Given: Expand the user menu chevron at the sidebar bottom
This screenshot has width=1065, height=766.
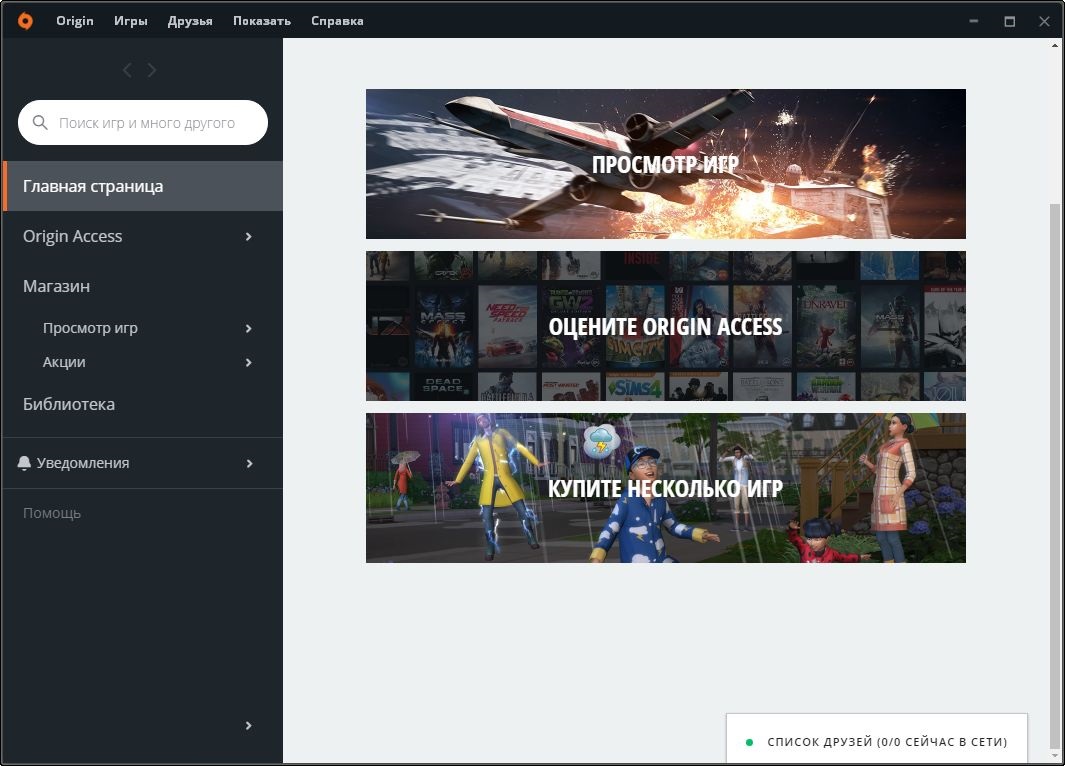Looking at the screenshot, I should coord(249,725).
